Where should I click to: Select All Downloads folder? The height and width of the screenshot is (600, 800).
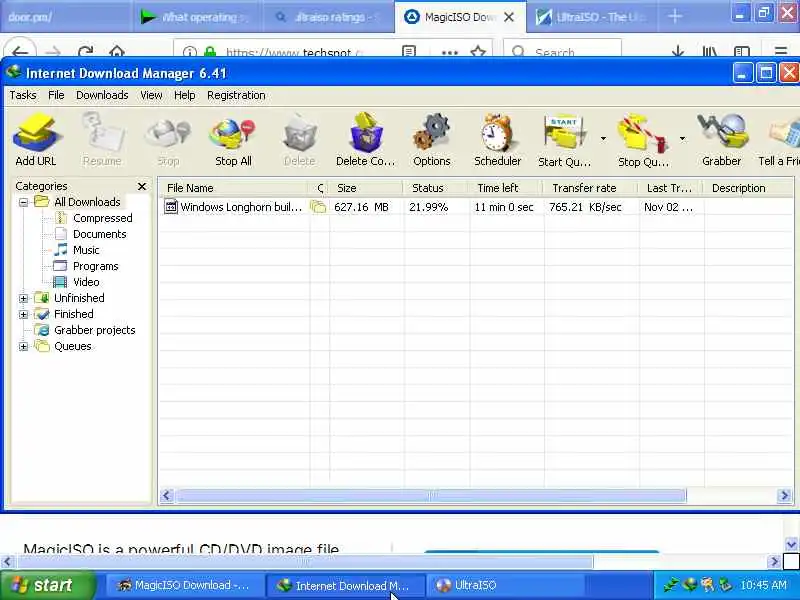[x=87, y=202]
